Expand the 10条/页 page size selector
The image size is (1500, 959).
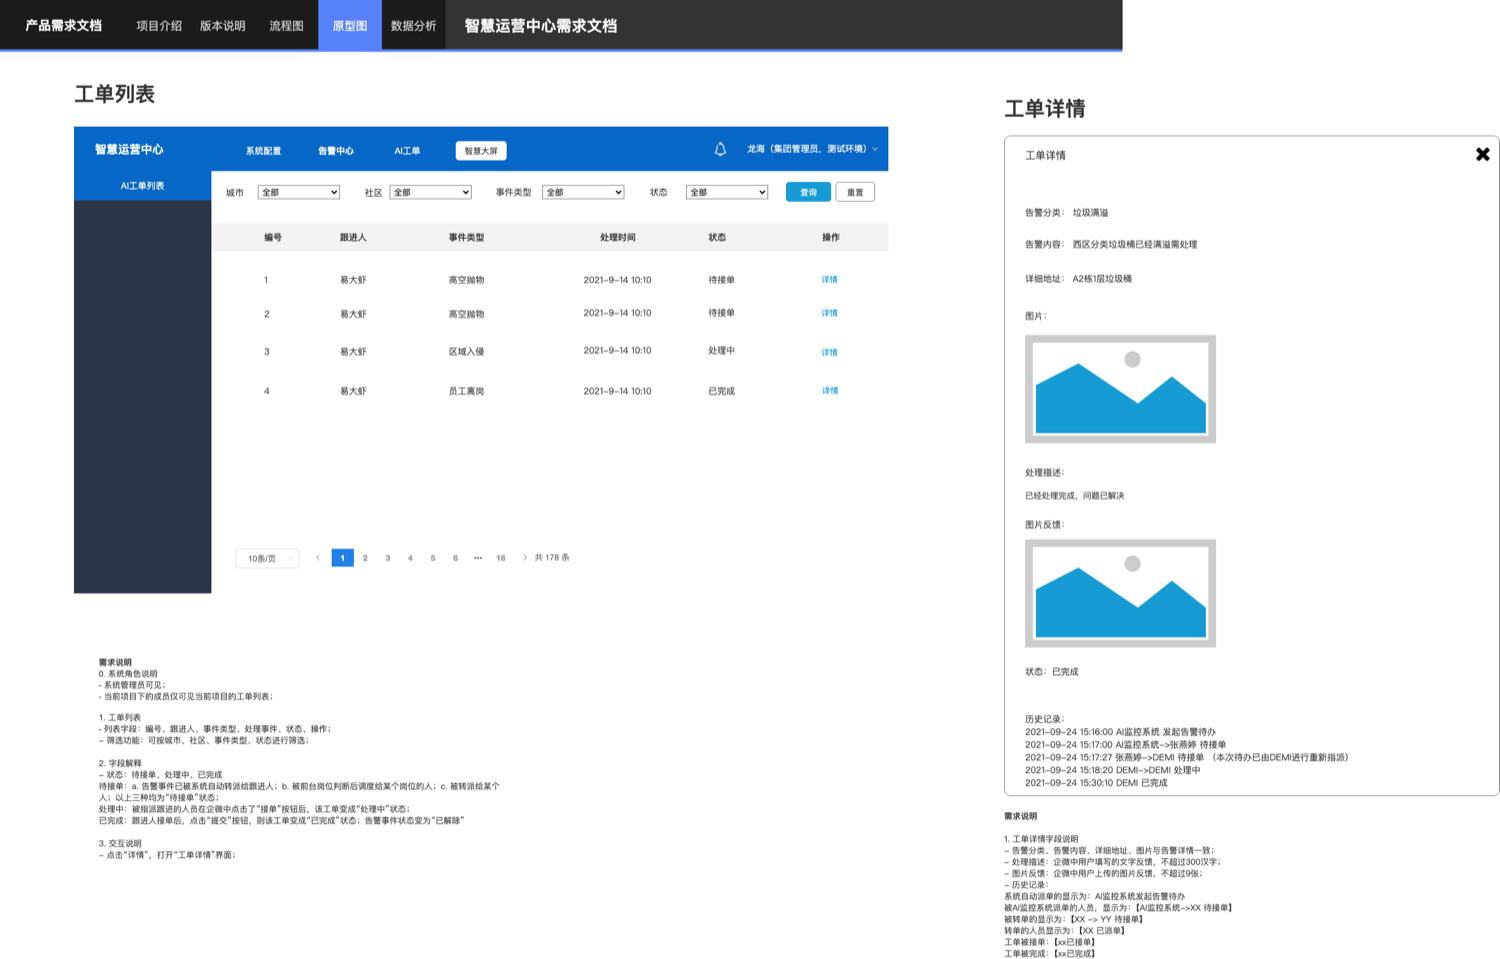coord(268,558)
